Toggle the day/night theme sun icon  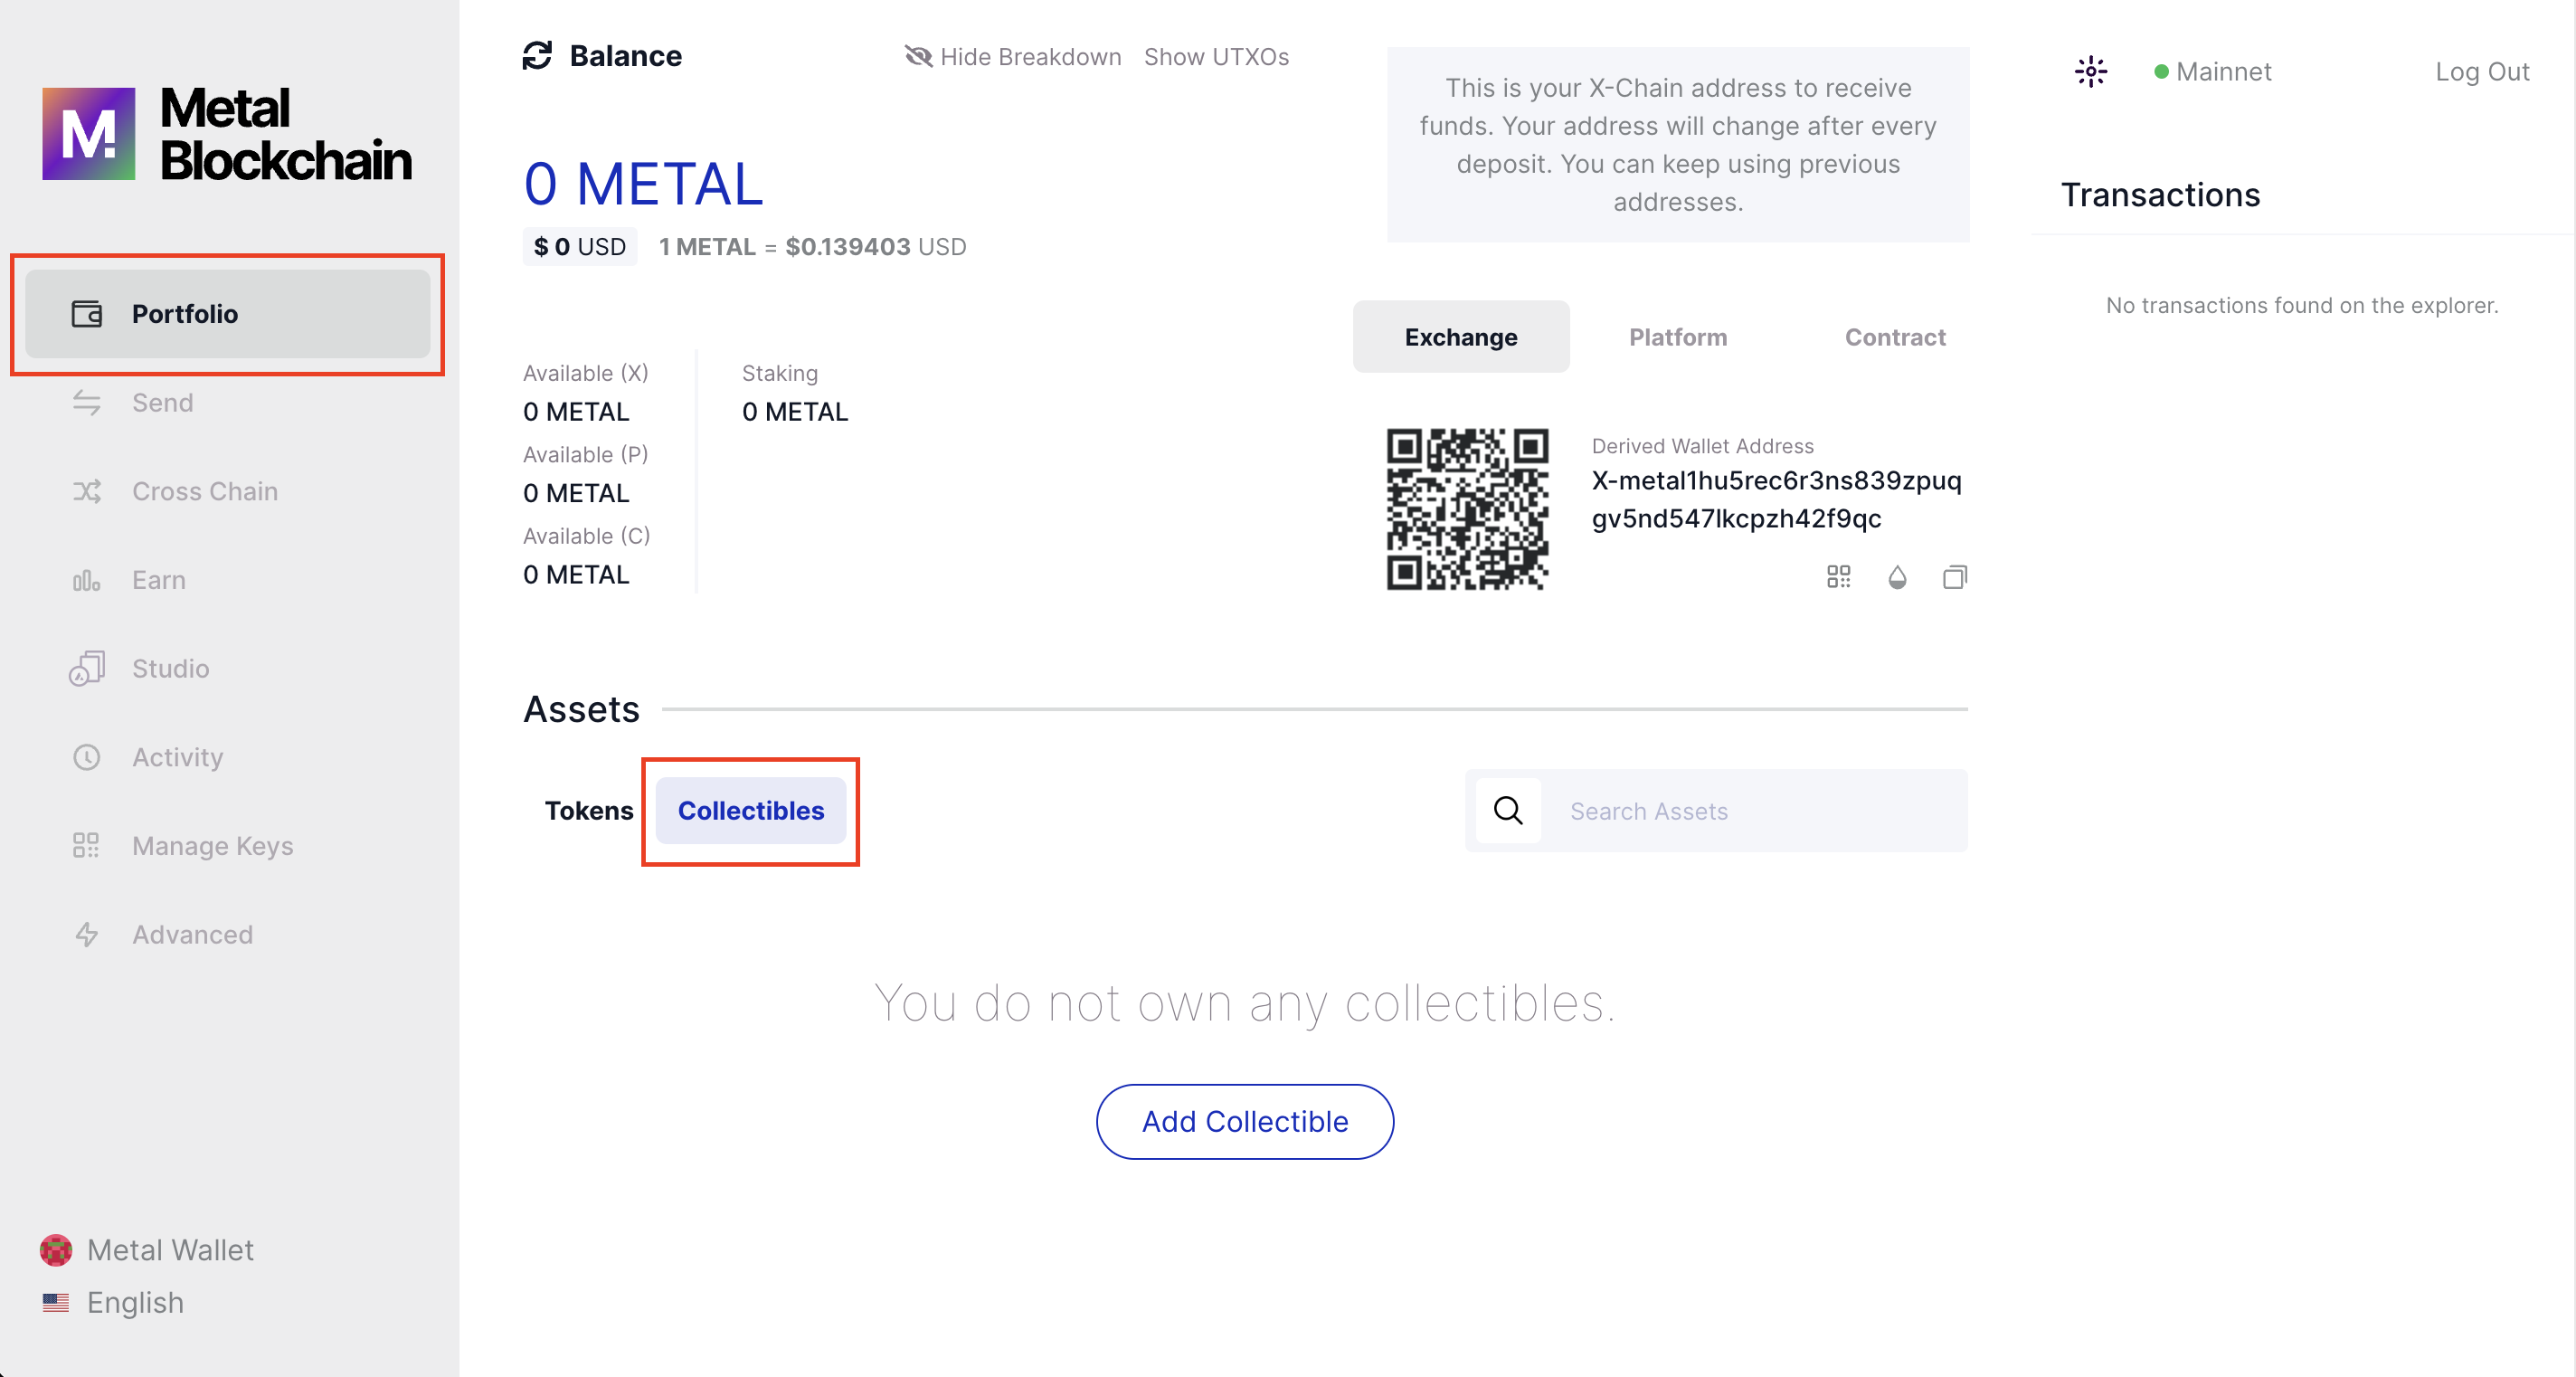pyautogui.click(x=2091, y=72)
